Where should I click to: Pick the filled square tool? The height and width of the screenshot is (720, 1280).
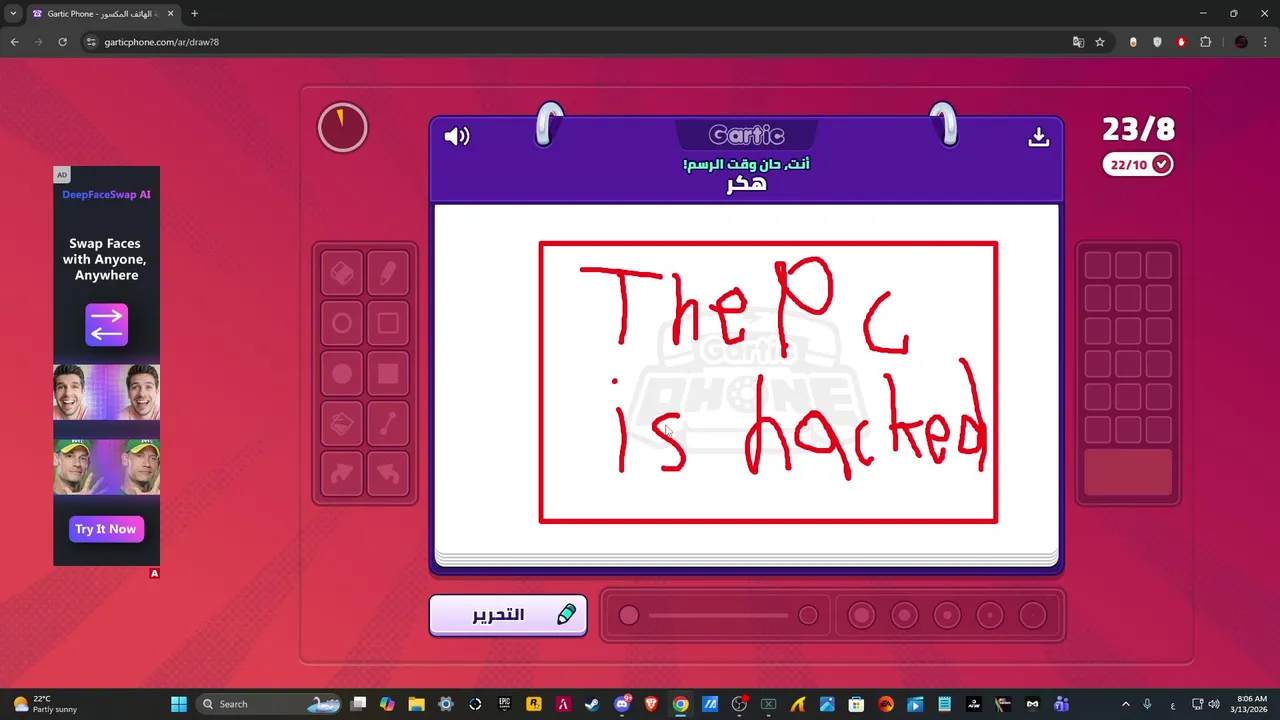(388, 374)
